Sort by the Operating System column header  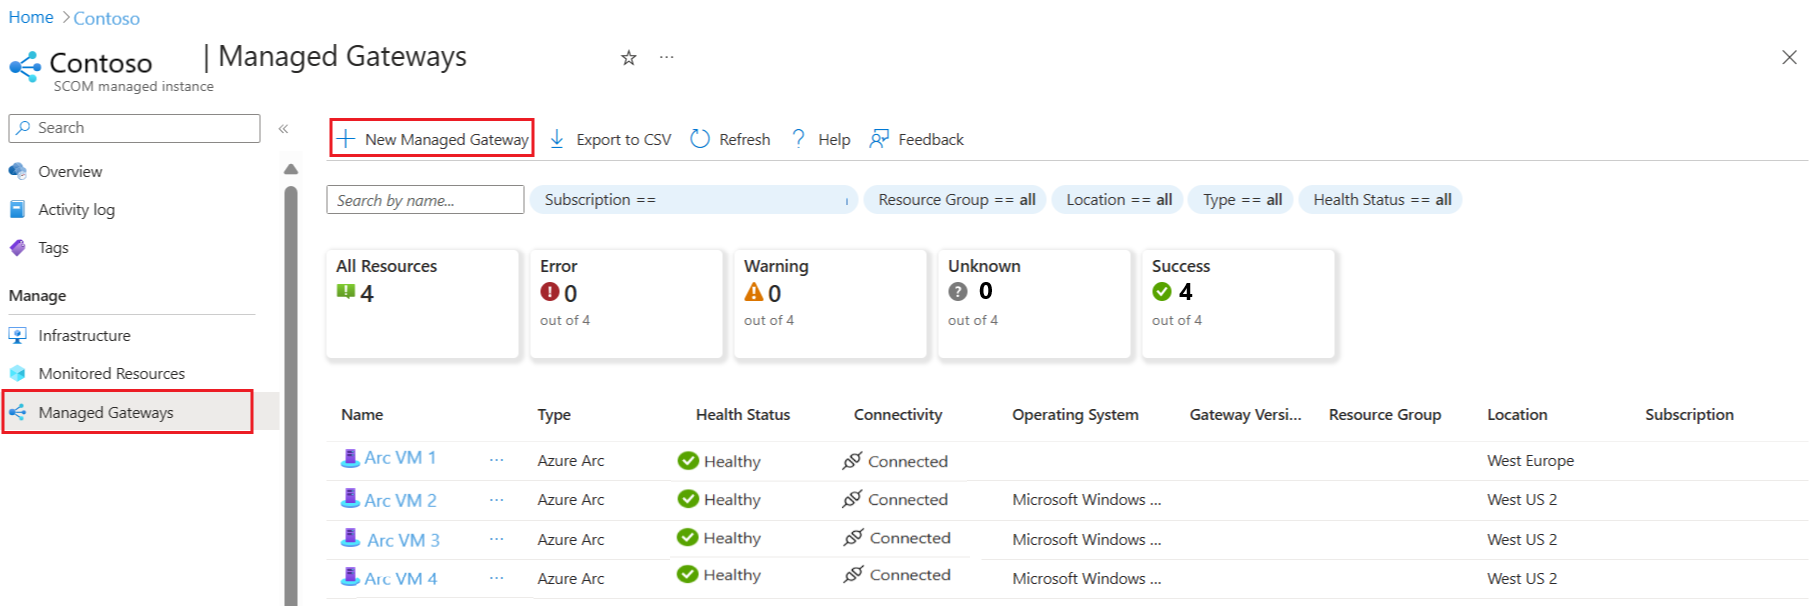[1075, 414]
